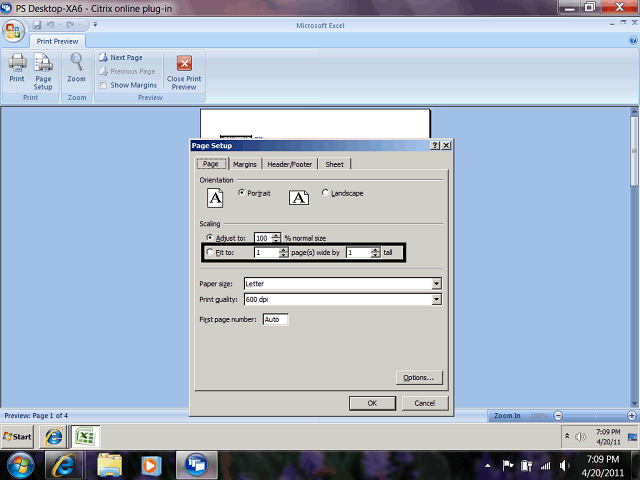The height and width of the screenshot is (480, 640).
Task: Click the Options... button
Action: point(419,378)
